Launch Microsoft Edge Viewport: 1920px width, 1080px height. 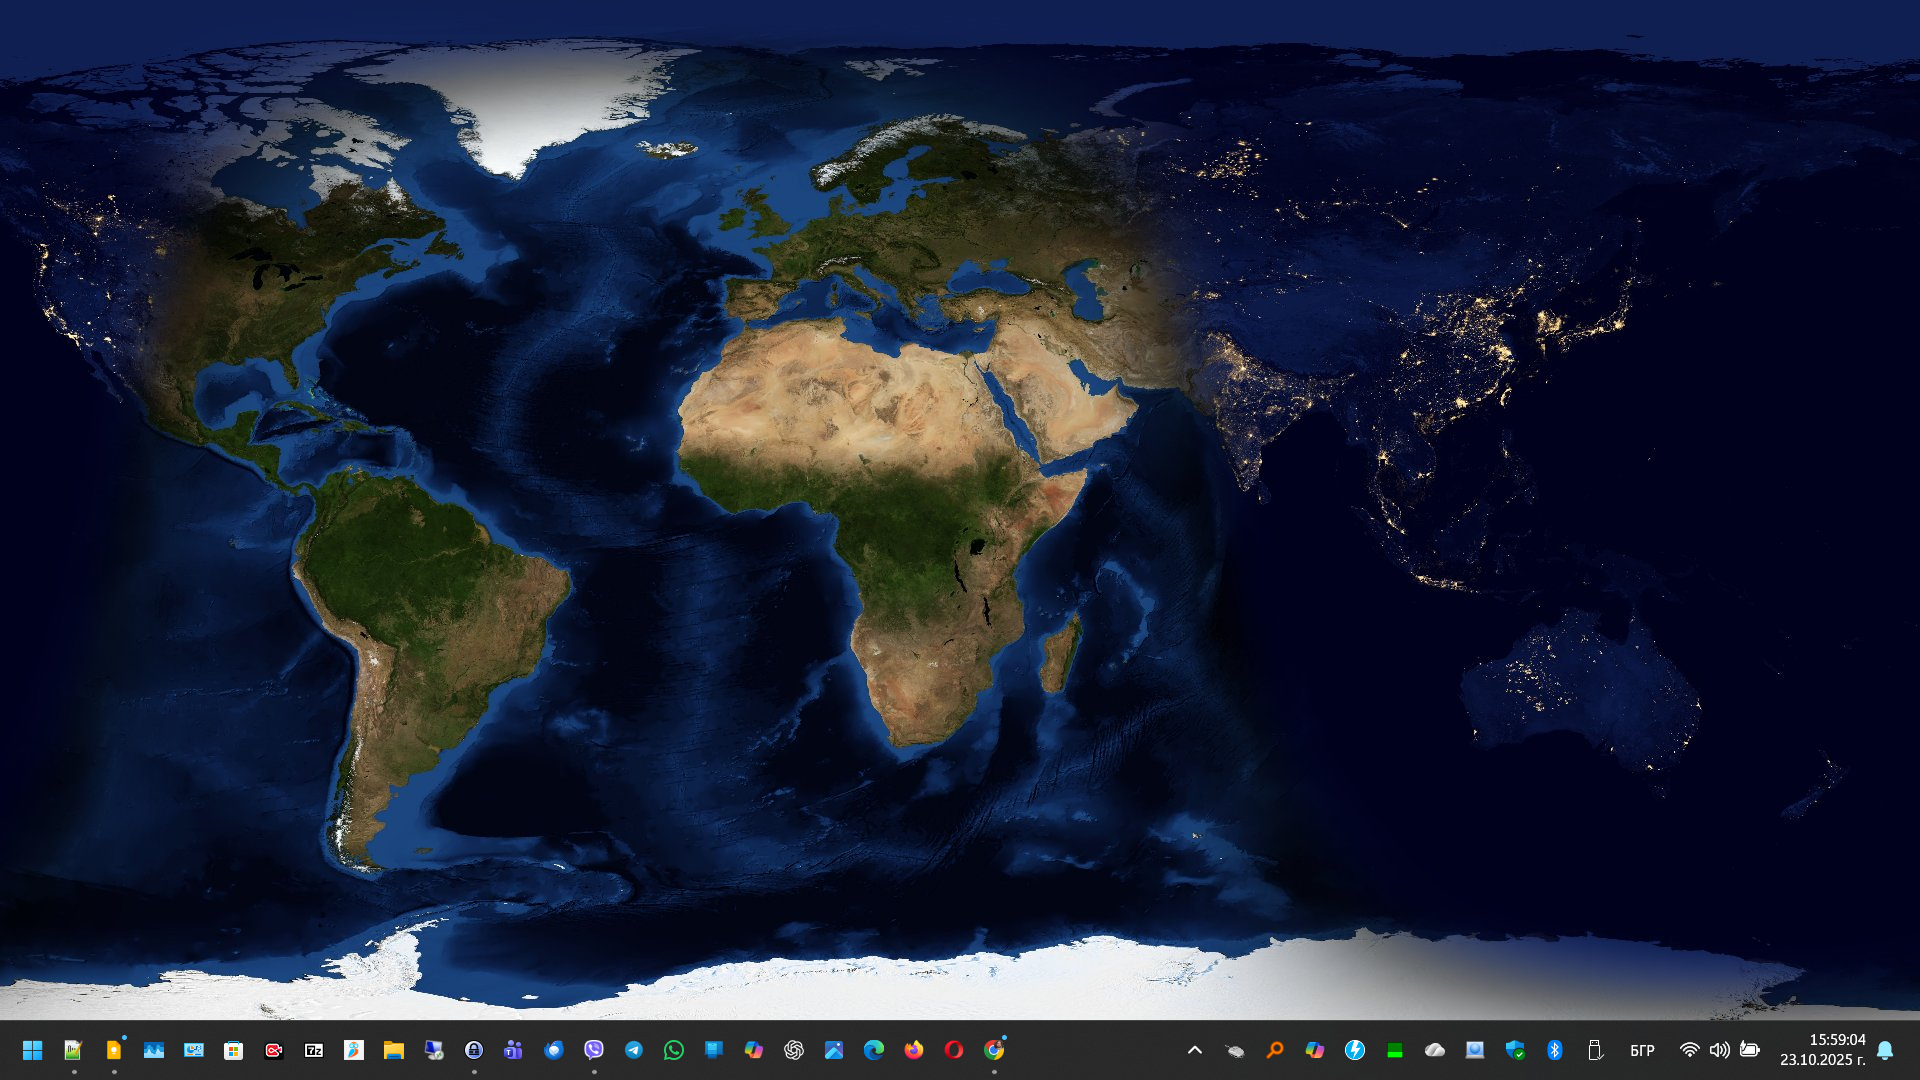(874, 1050)
